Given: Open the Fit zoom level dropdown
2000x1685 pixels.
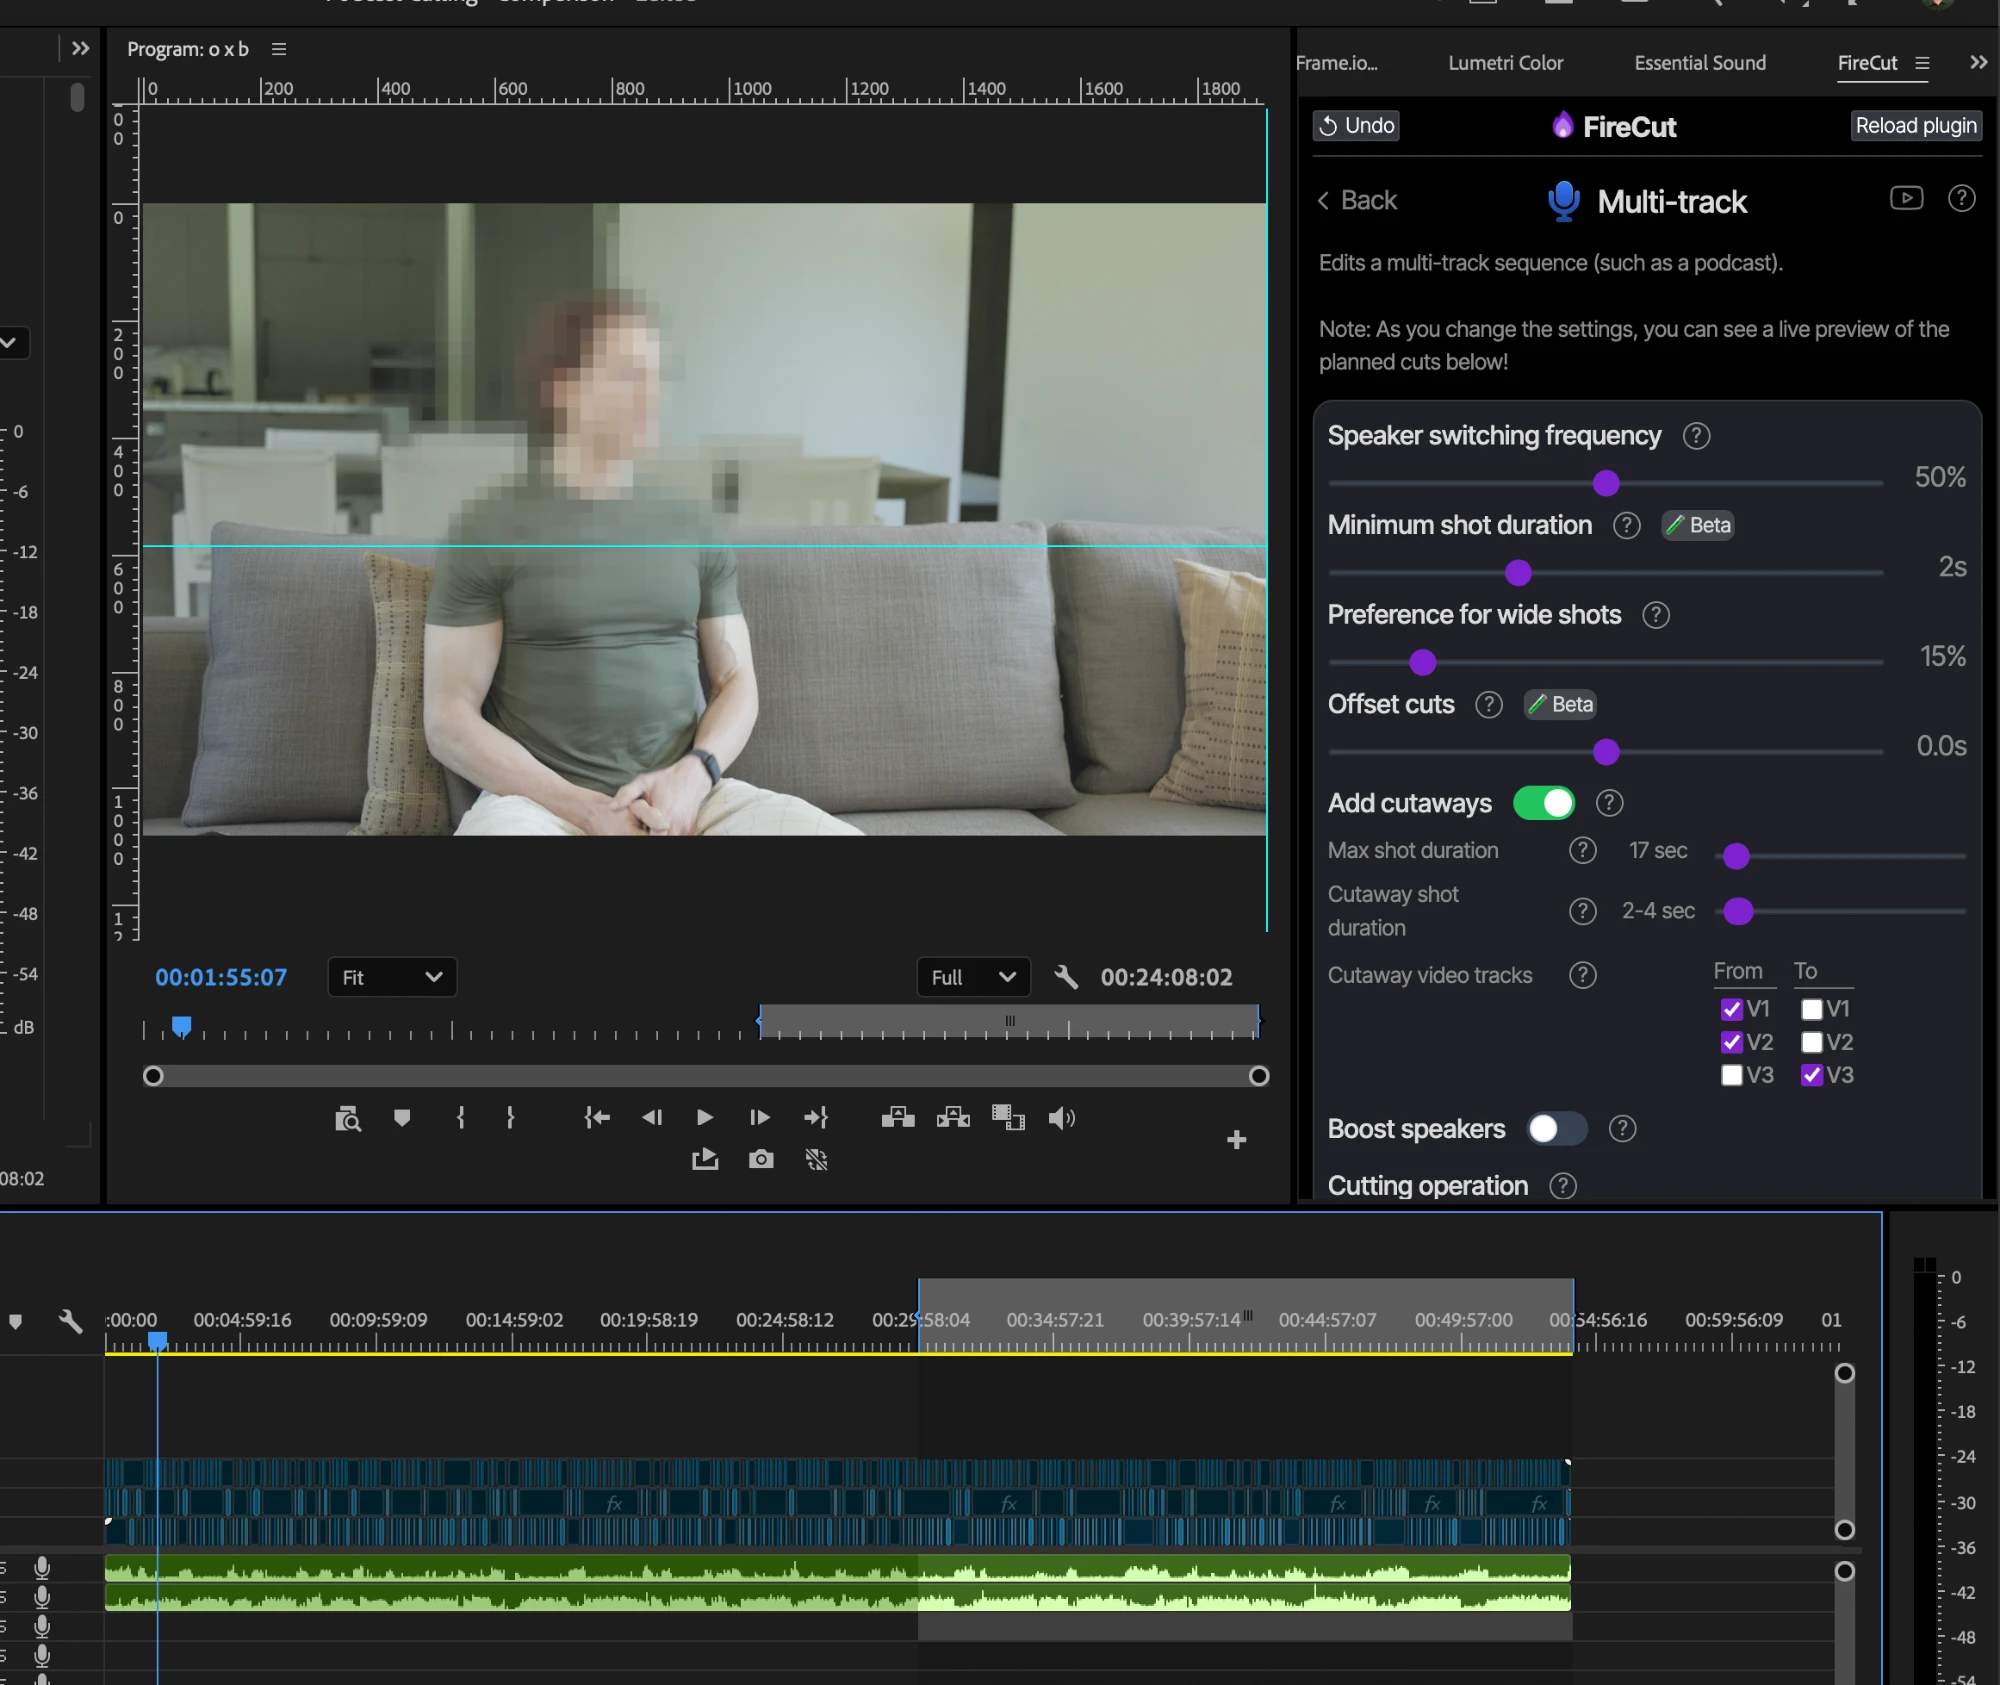Looking at the screenshot, I should [x=392, y=977].
